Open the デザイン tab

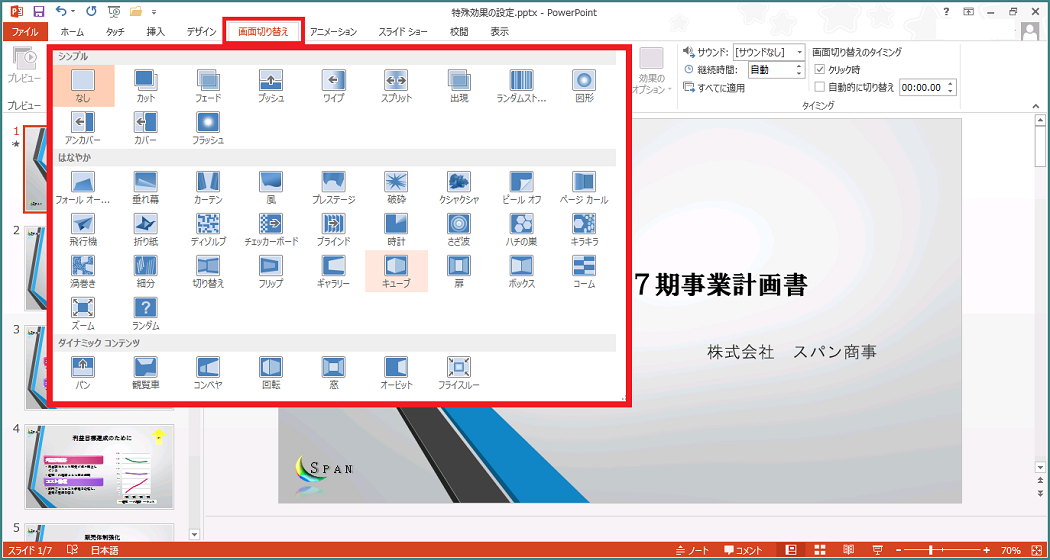coord(202,31)
